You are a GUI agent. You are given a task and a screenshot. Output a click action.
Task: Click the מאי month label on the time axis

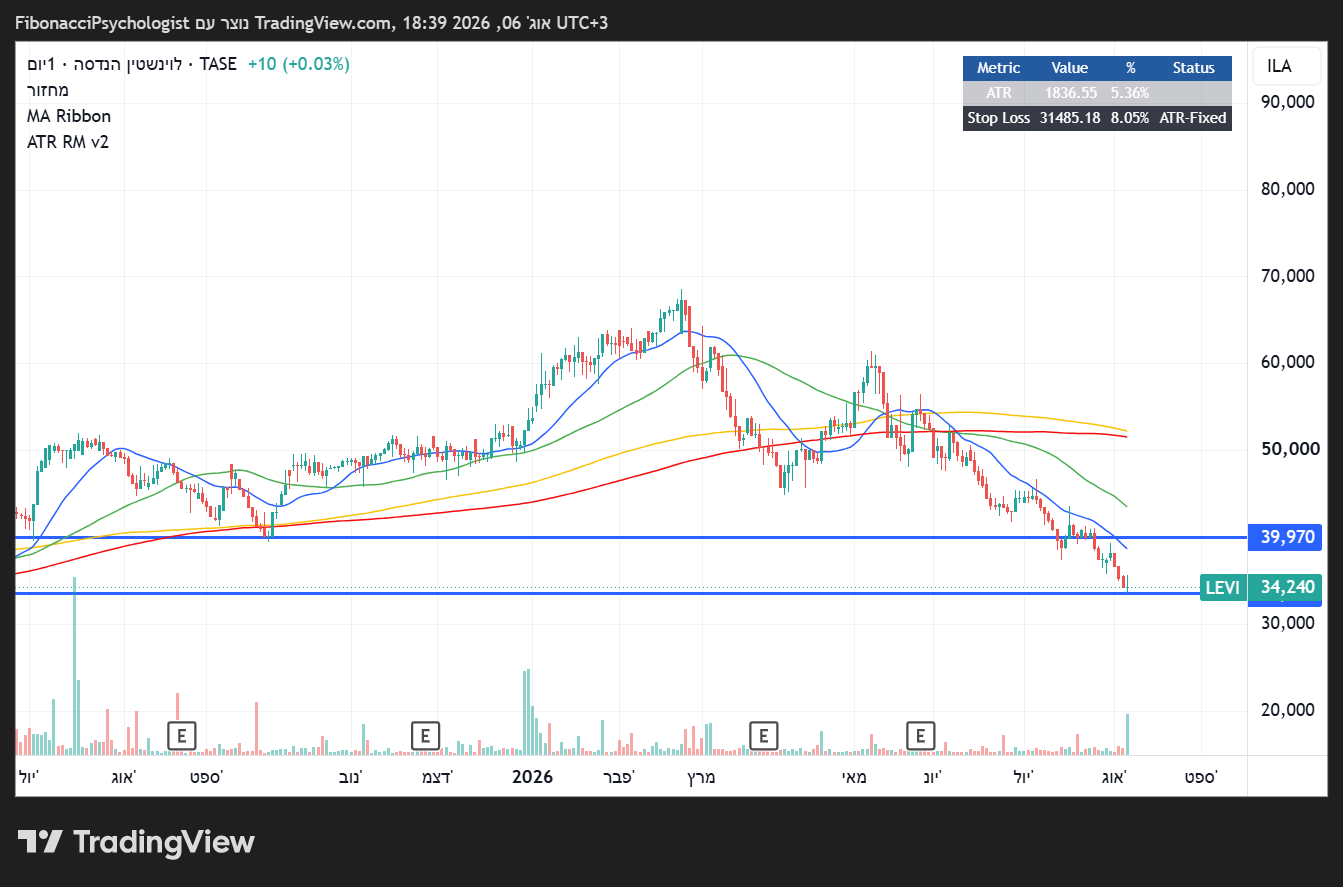coord(852,777)
